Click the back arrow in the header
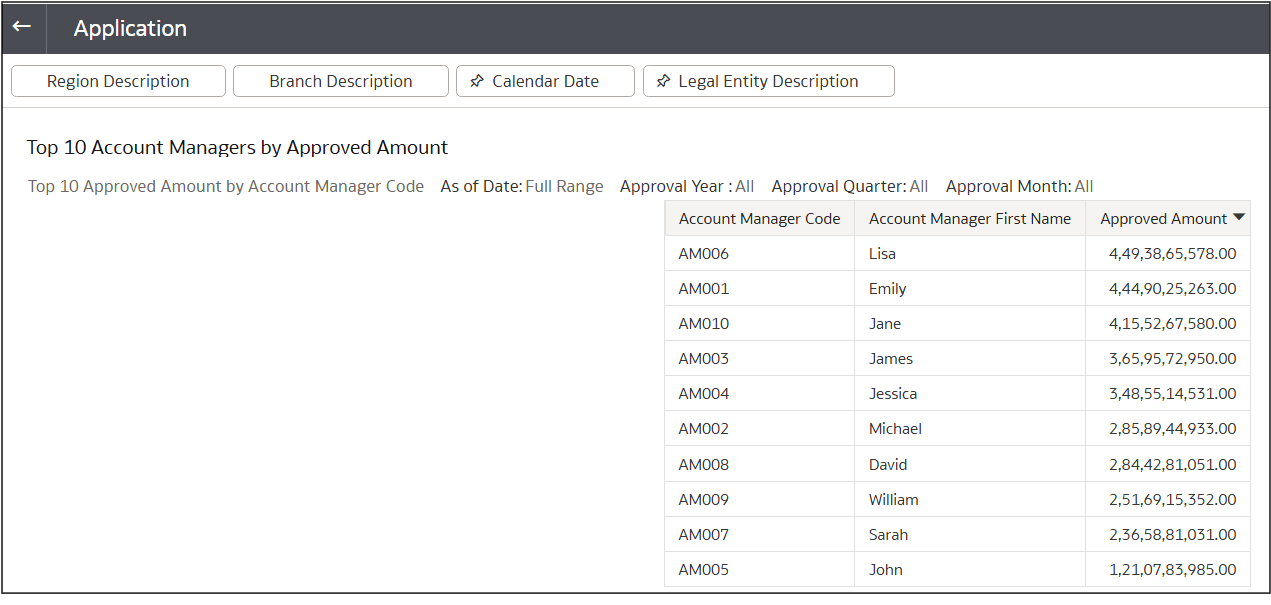The height and width of the screenshot is (605, 1271). coord(22,27)
